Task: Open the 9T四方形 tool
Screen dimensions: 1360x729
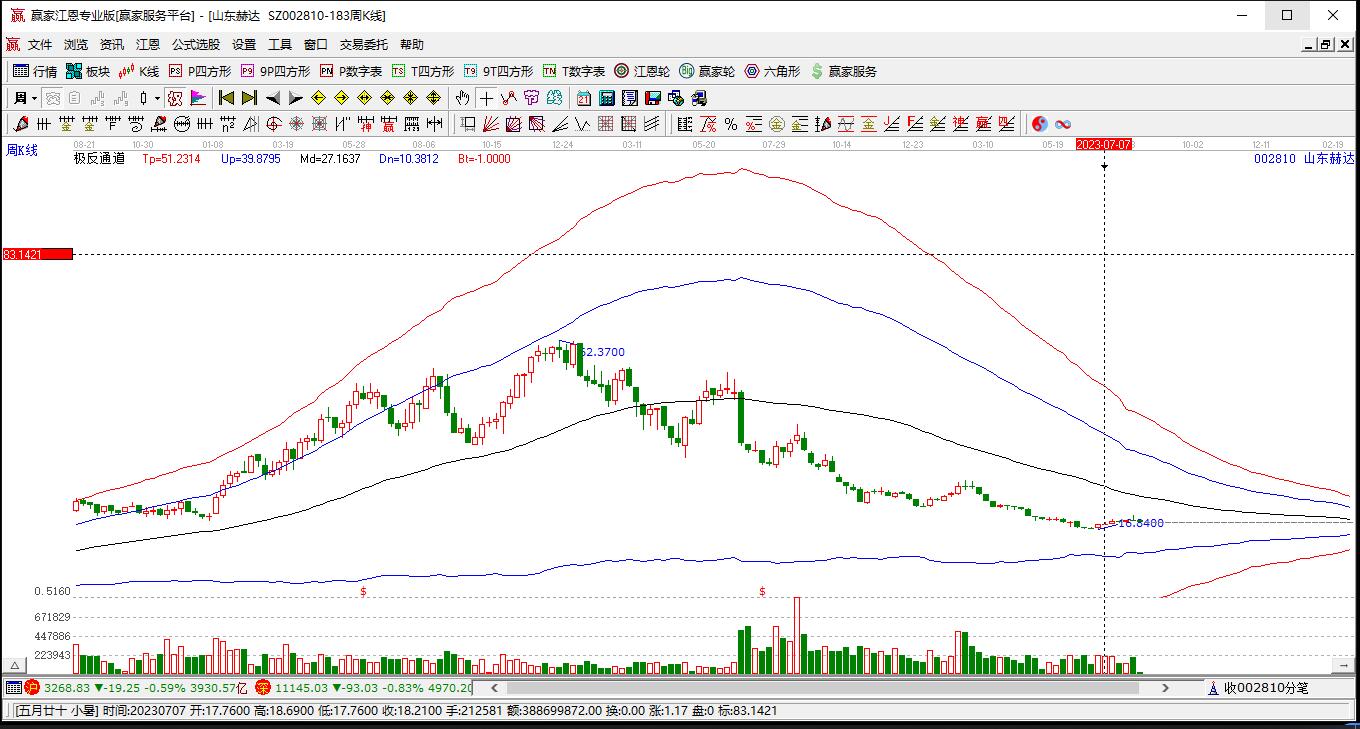Action: click(x=499, y=71)
